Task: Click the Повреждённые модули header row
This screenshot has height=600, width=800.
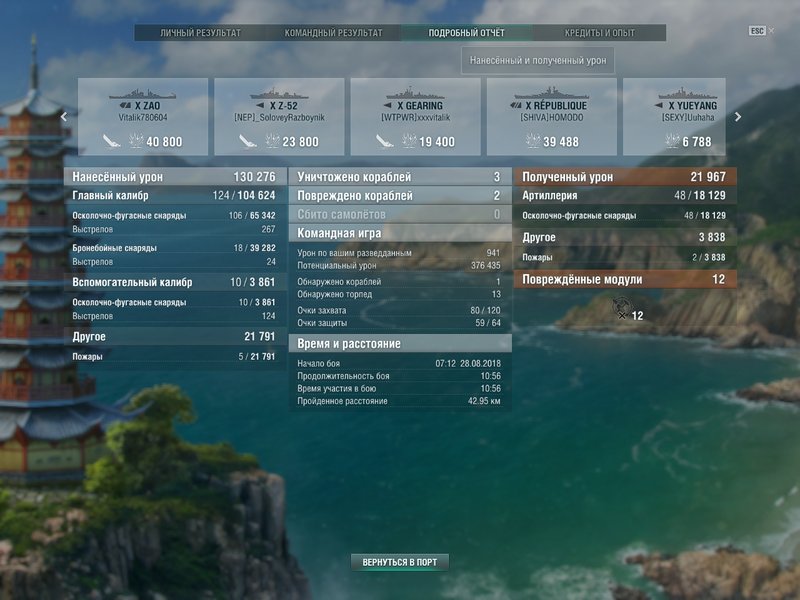Action: point(626,279)
